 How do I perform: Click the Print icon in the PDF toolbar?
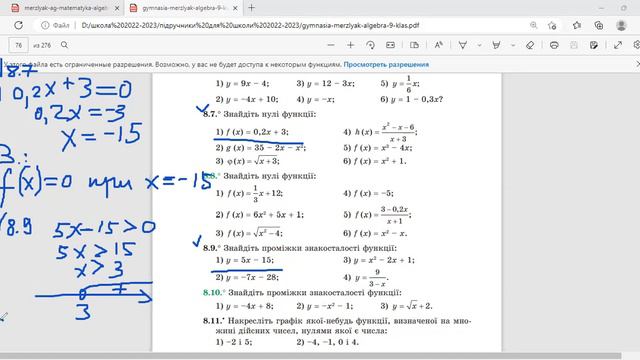[x=554, y=45]
